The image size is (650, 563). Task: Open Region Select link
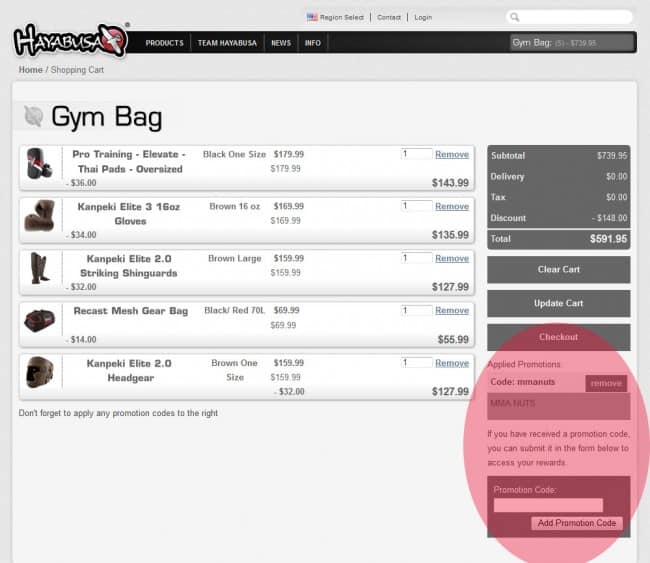[x=342, y=17]
